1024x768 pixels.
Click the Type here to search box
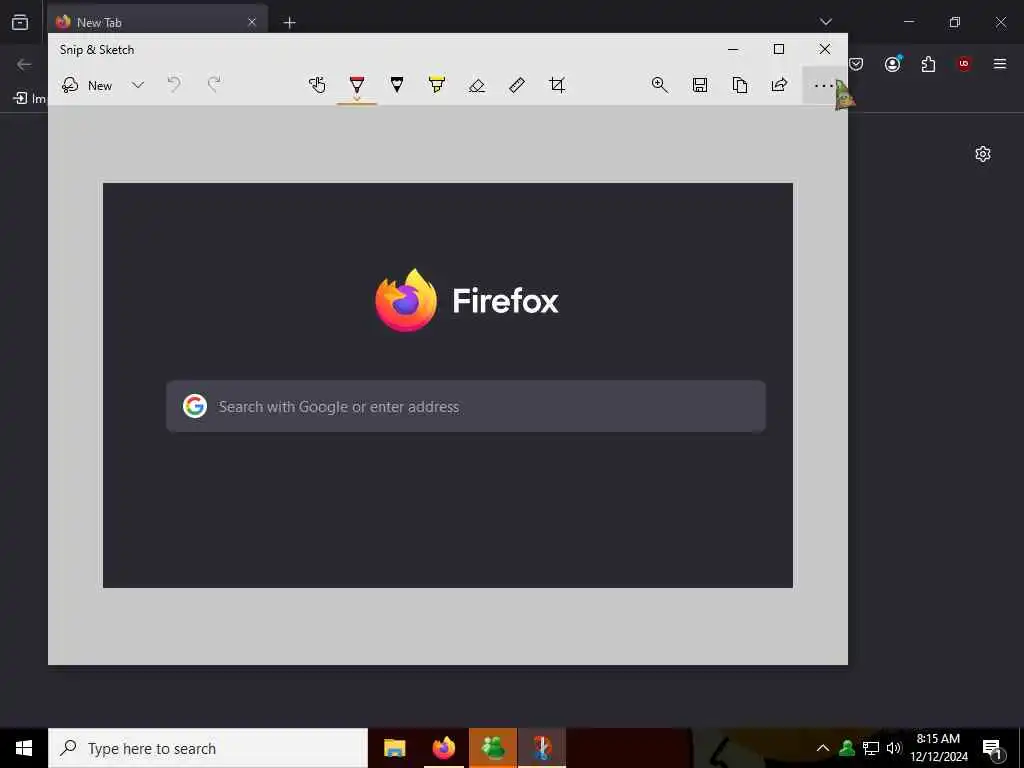(x=208, y=748)
